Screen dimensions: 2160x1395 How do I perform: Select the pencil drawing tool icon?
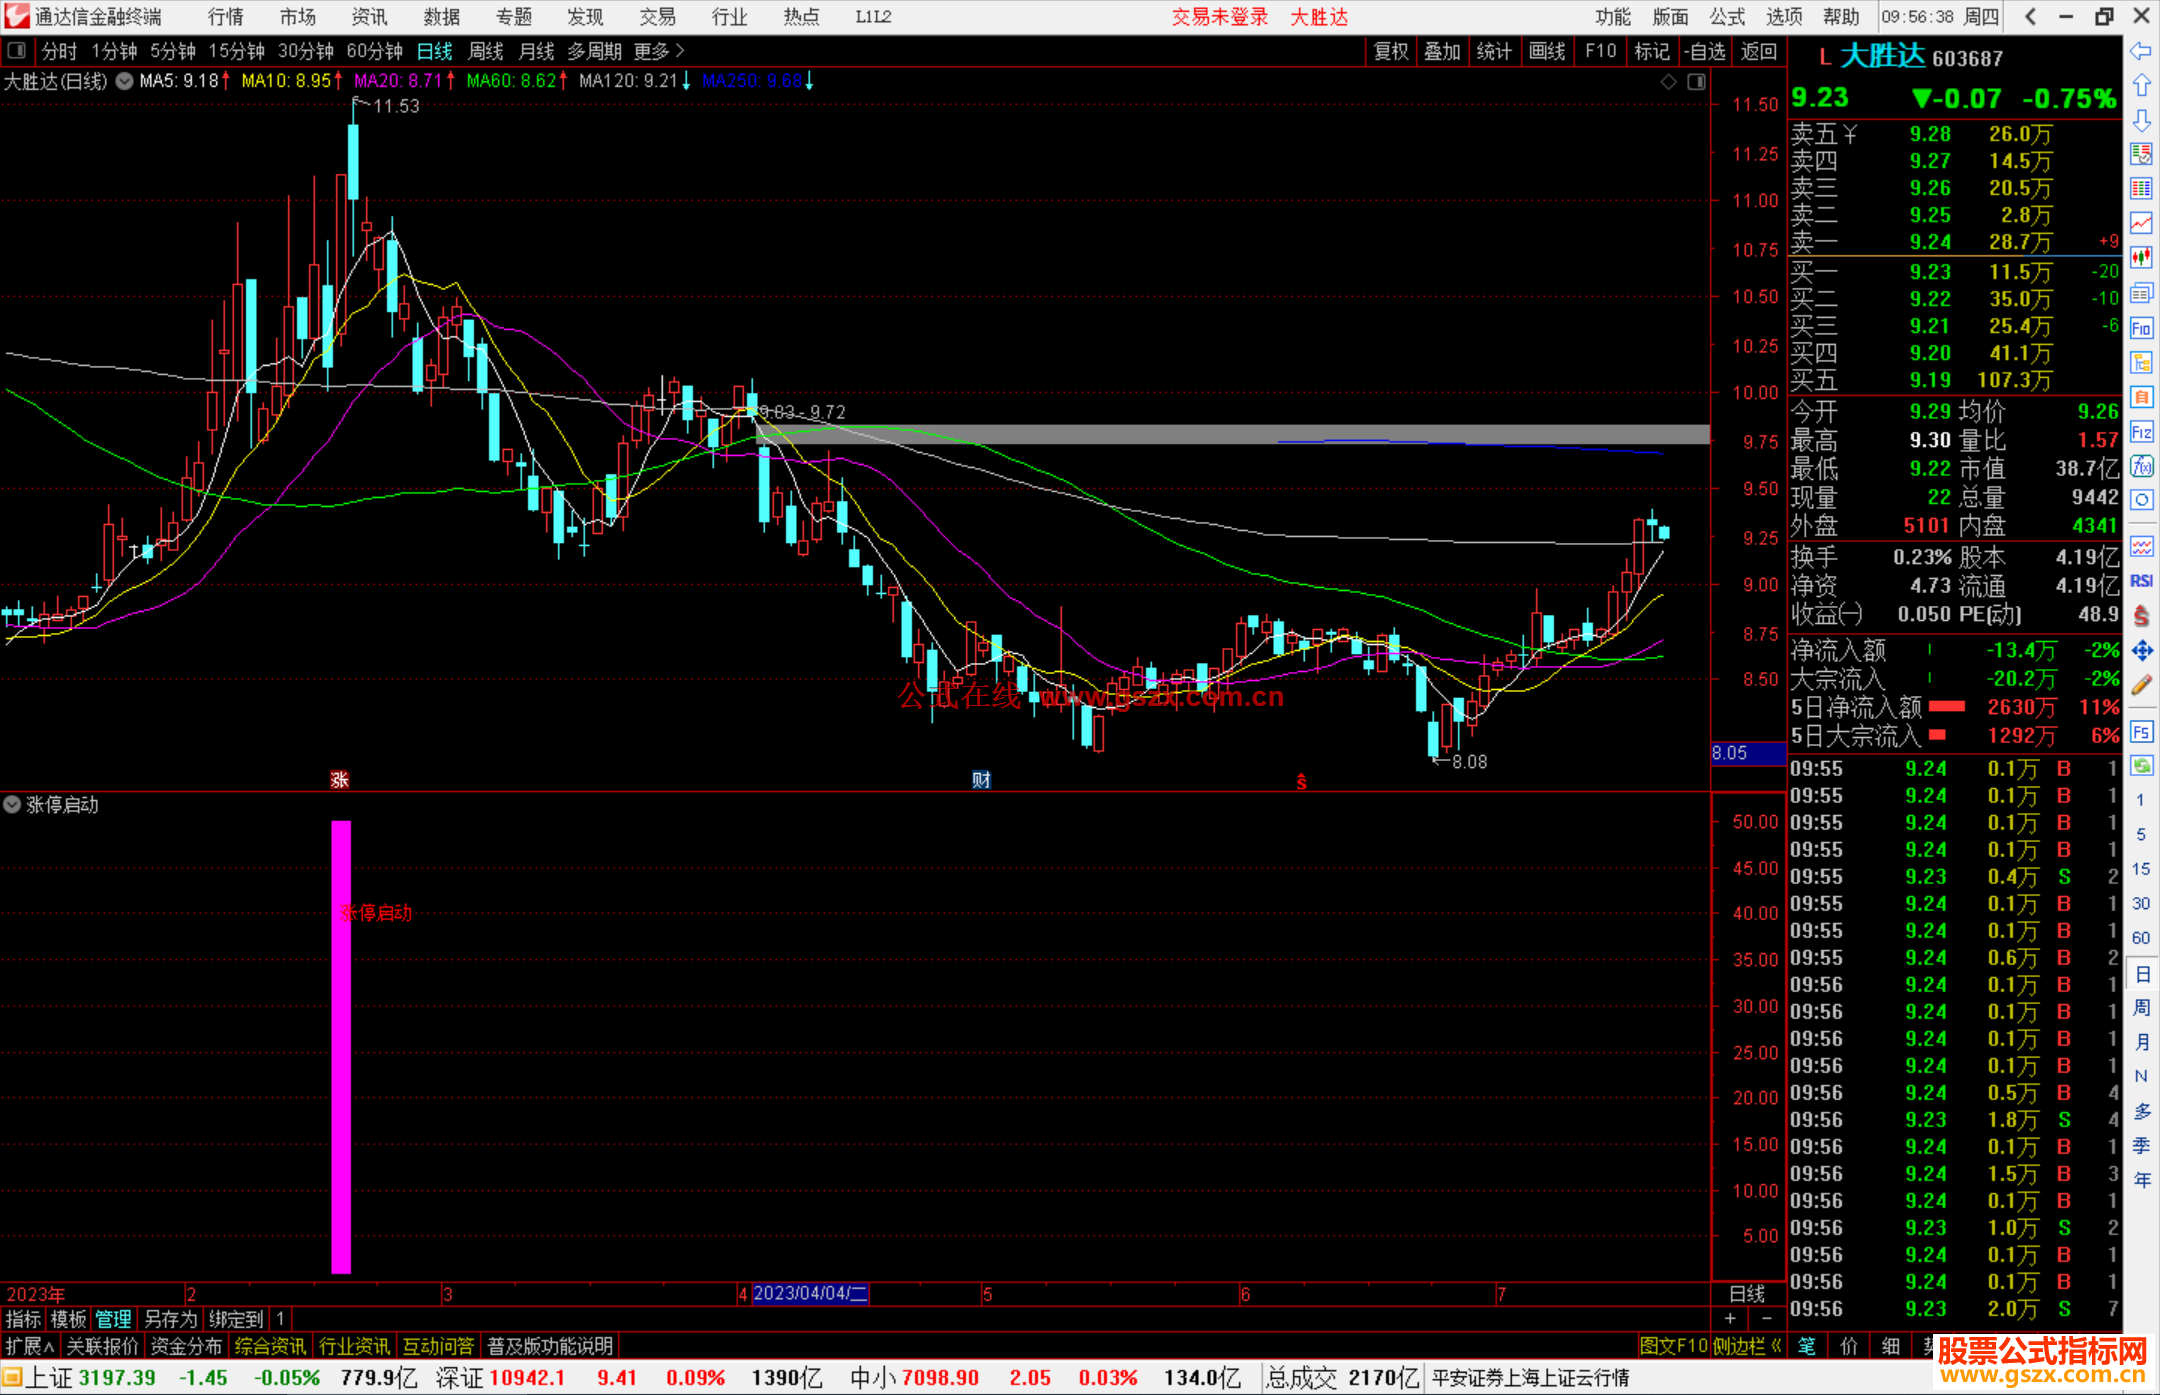point(2141,685)
